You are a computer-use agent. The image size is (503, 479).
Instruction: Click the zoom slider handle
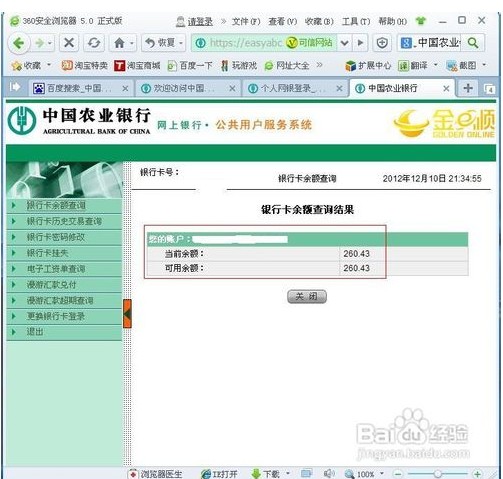pyautogui.click(x=438, y=474)
